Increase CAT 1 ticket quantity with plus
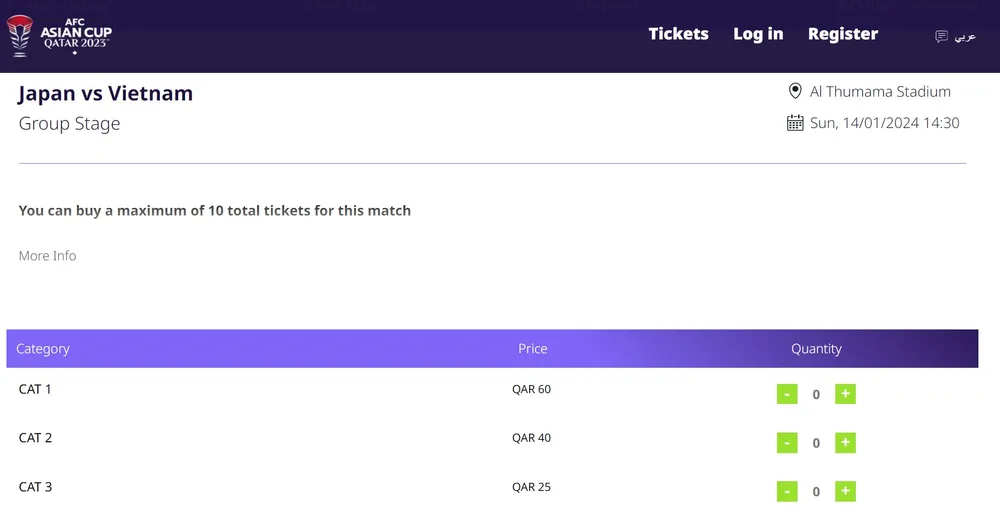This screenshot has width=1000, height=526. 845,394
